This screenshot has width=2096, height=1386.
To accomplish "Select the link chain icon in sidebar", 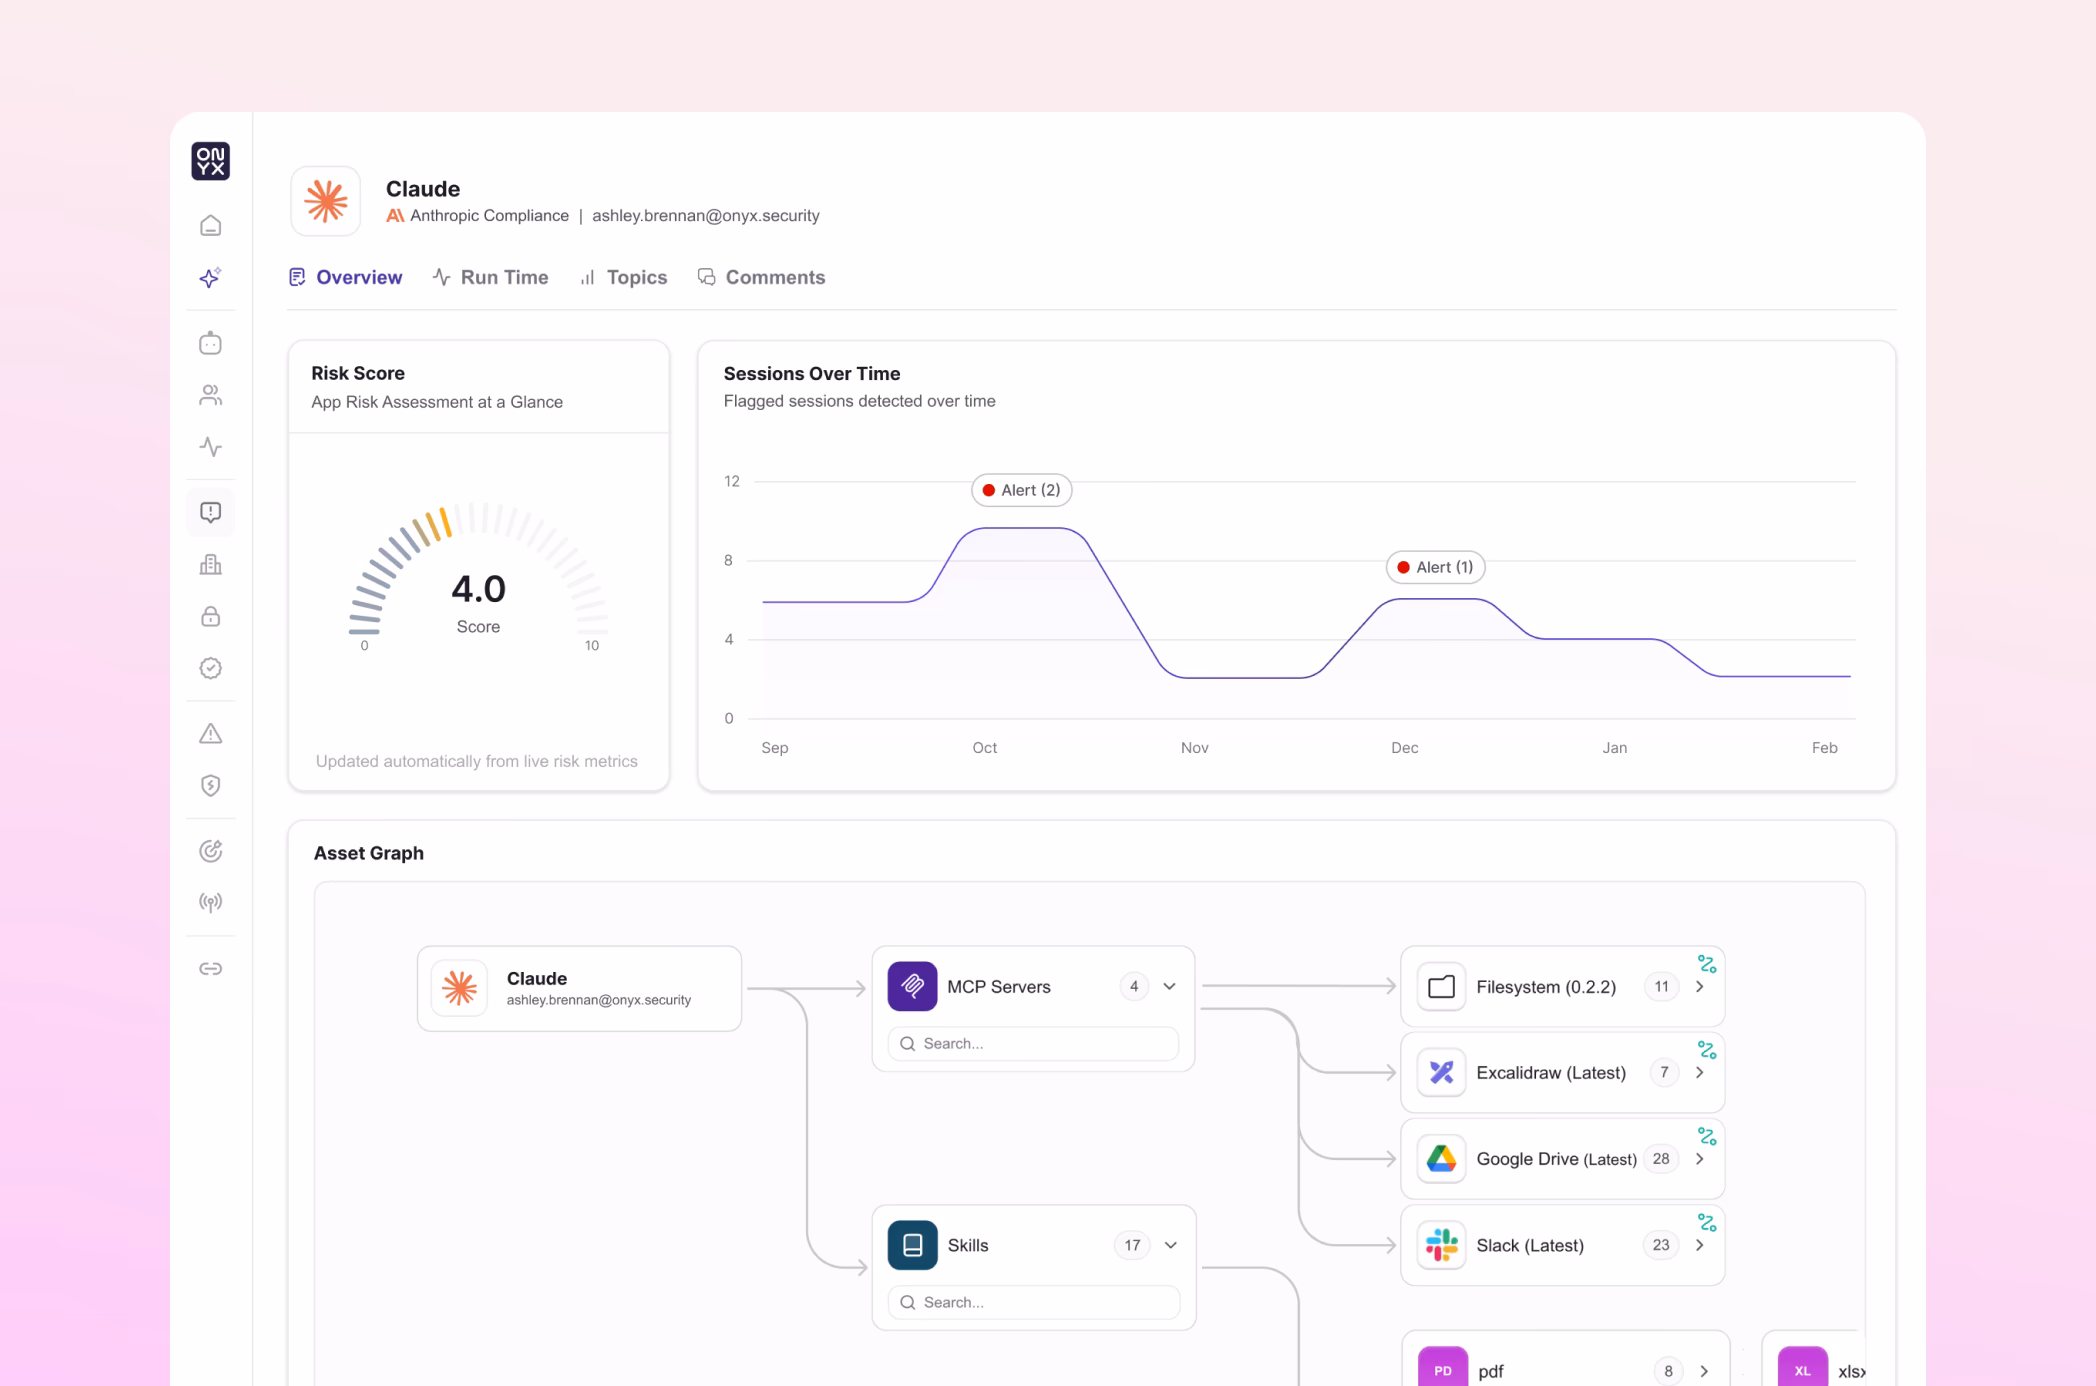I will [x=210, y=969].
